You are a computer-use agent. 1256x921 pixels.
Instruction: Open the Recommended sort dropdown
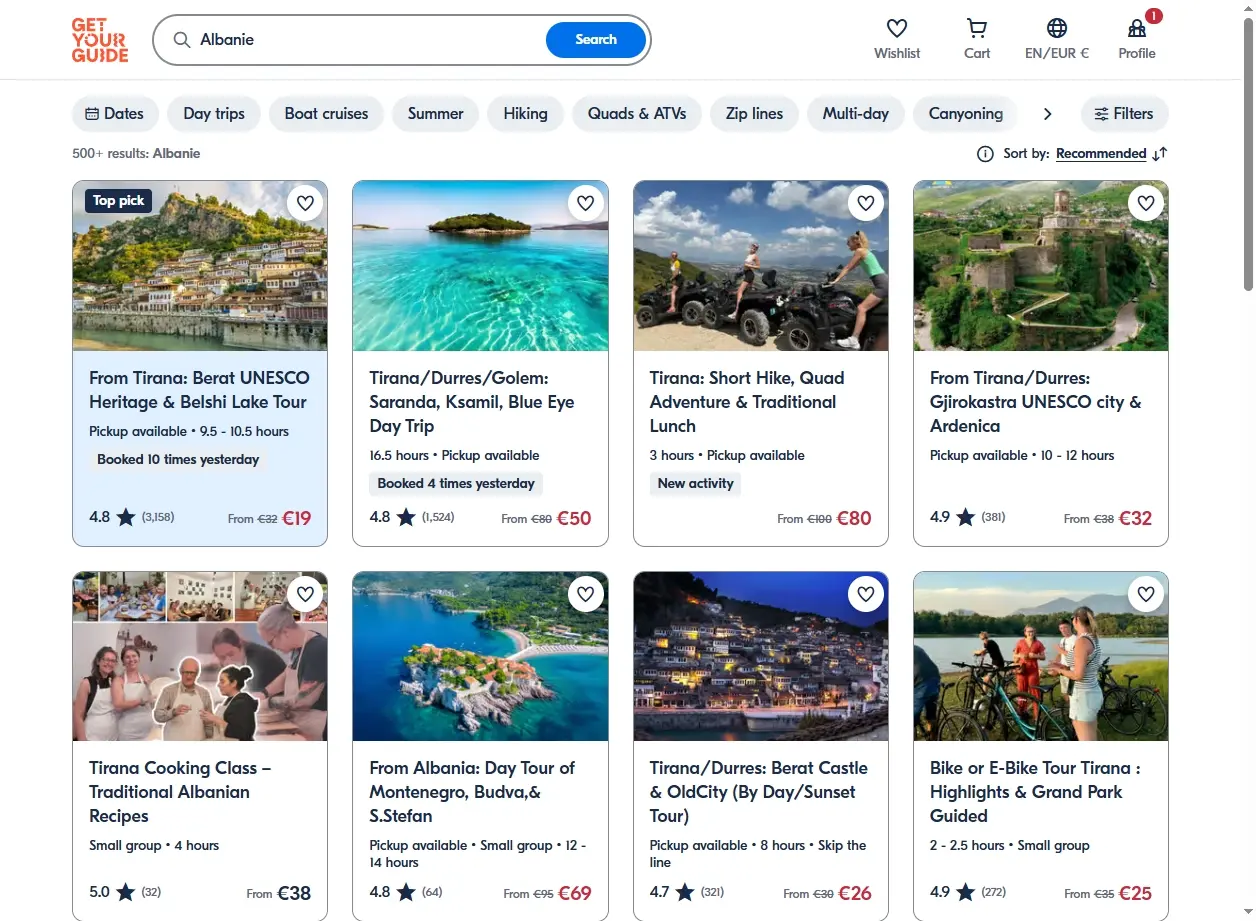1101,154
